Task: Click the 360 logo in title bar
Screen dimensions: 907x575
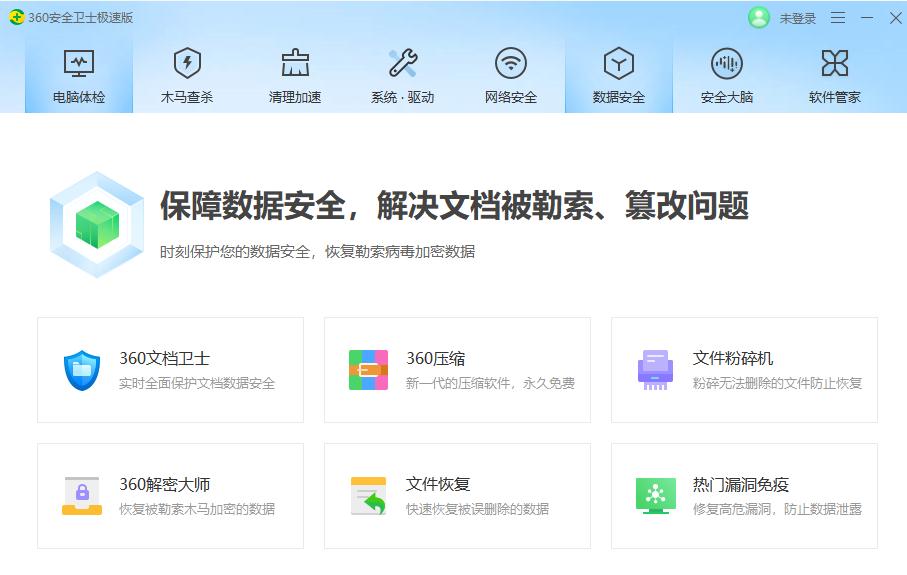Action: [16, 17]
